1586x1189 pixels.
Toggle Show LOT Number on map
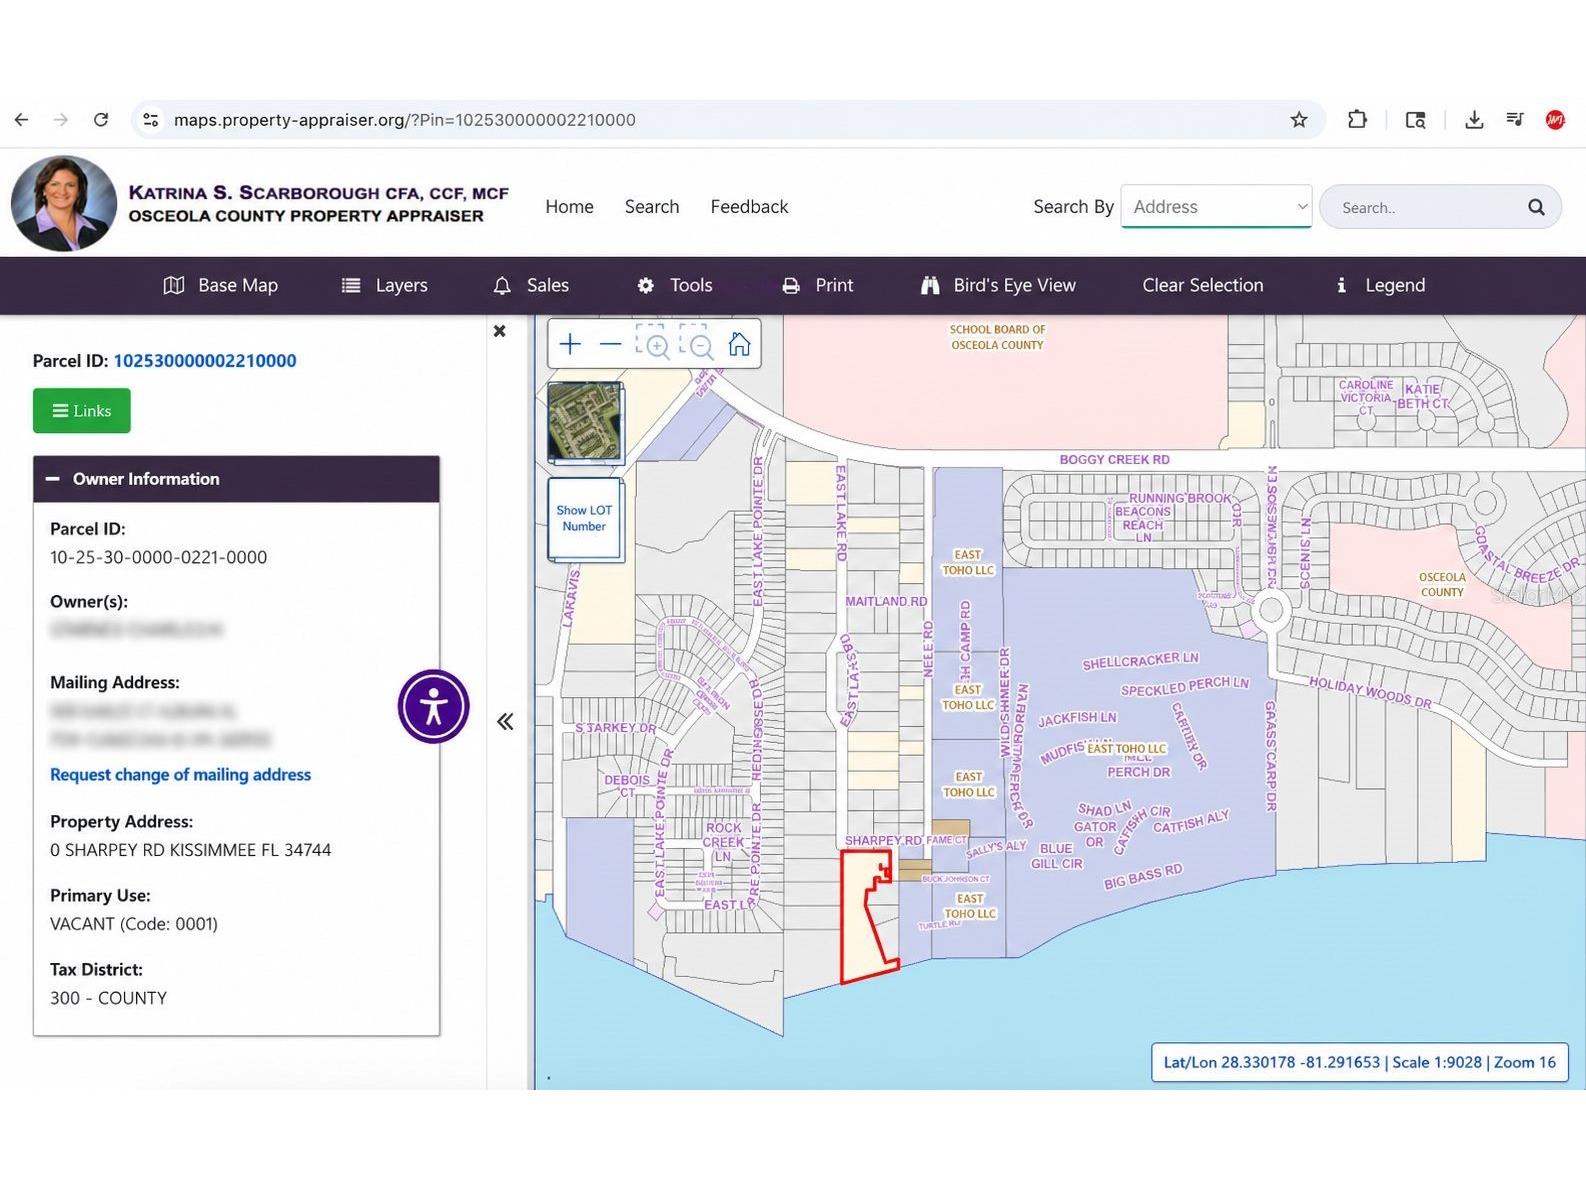(585, 519)
